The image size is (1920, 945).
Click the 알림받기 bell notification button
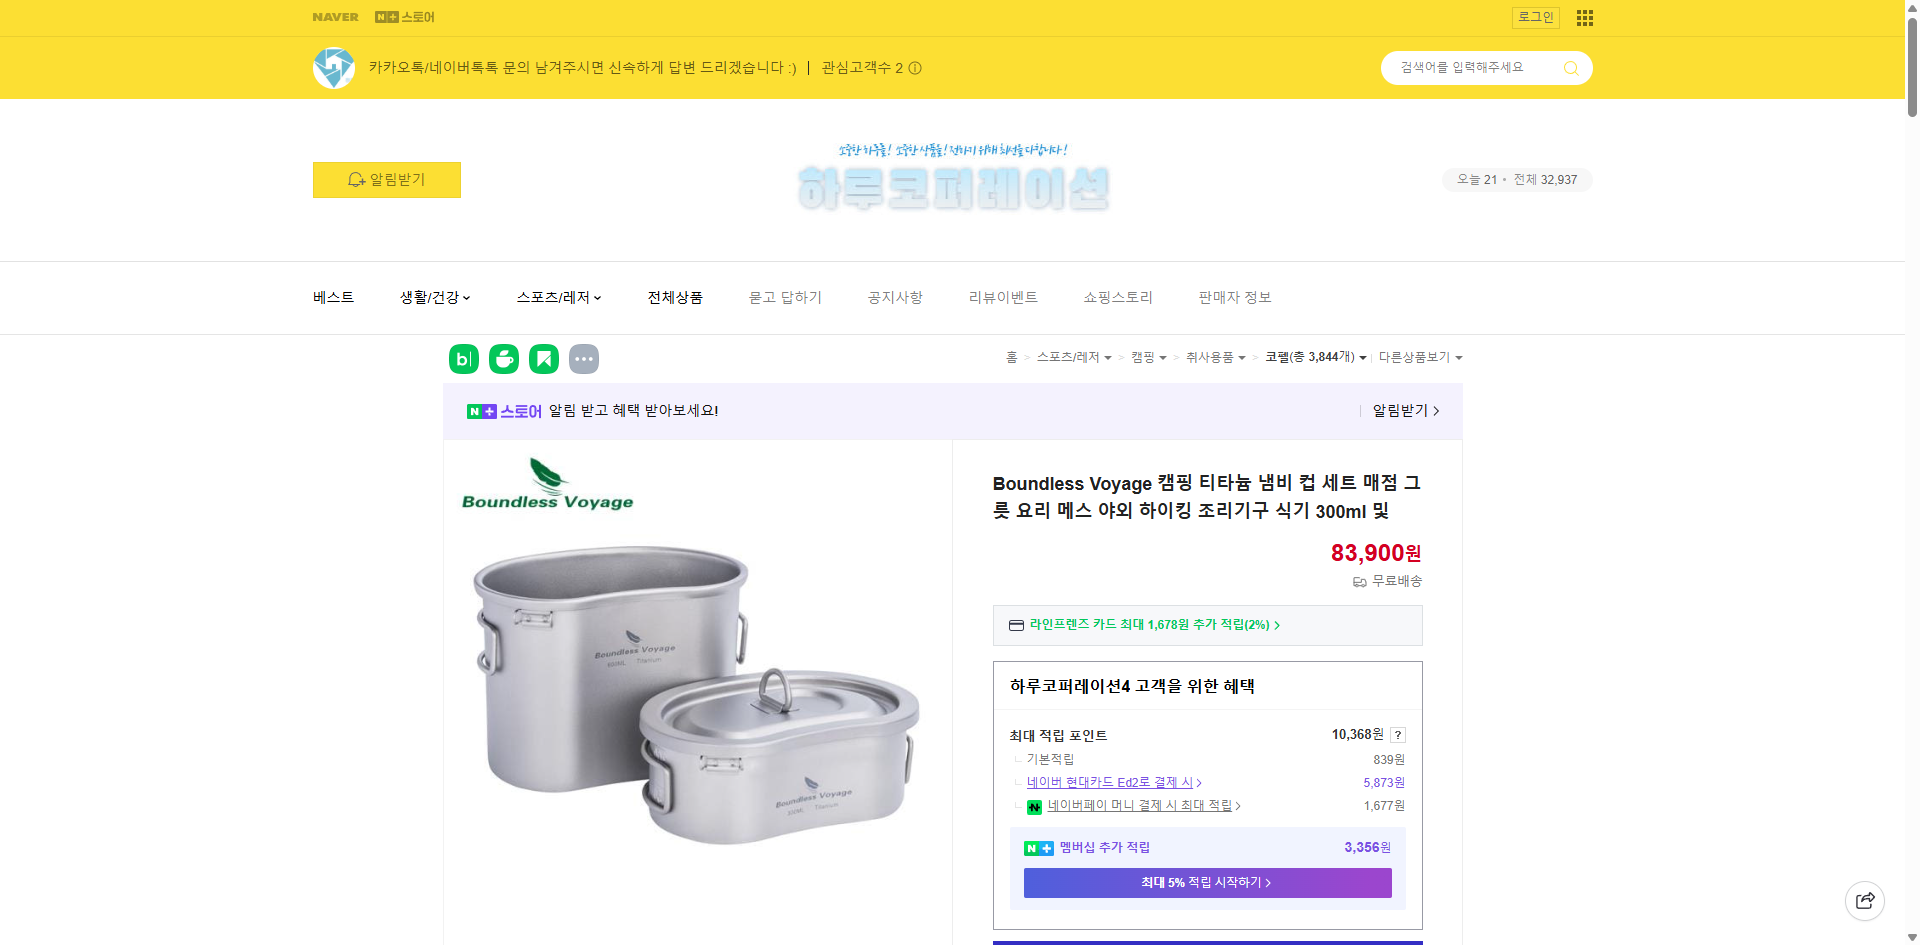click(x=386, y=180)
